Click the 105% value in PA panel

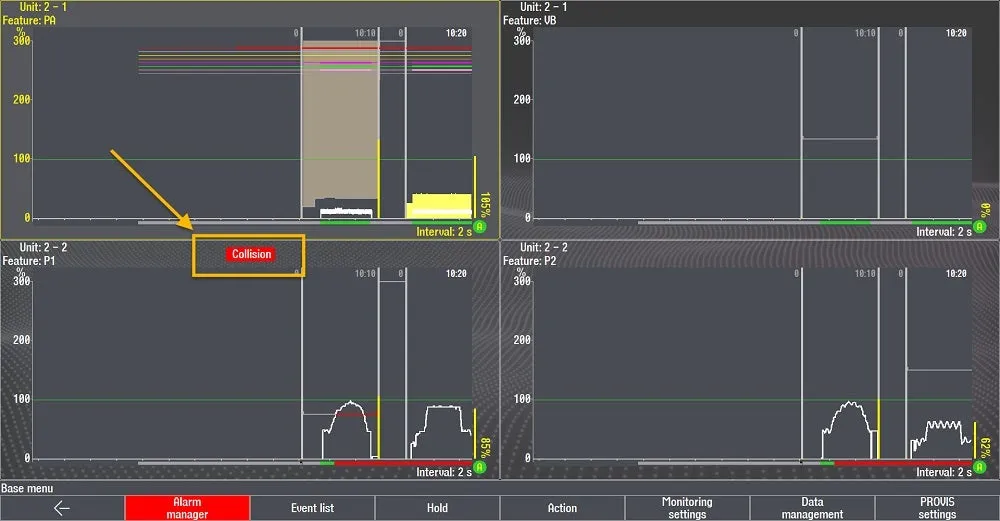pos(485,205)
